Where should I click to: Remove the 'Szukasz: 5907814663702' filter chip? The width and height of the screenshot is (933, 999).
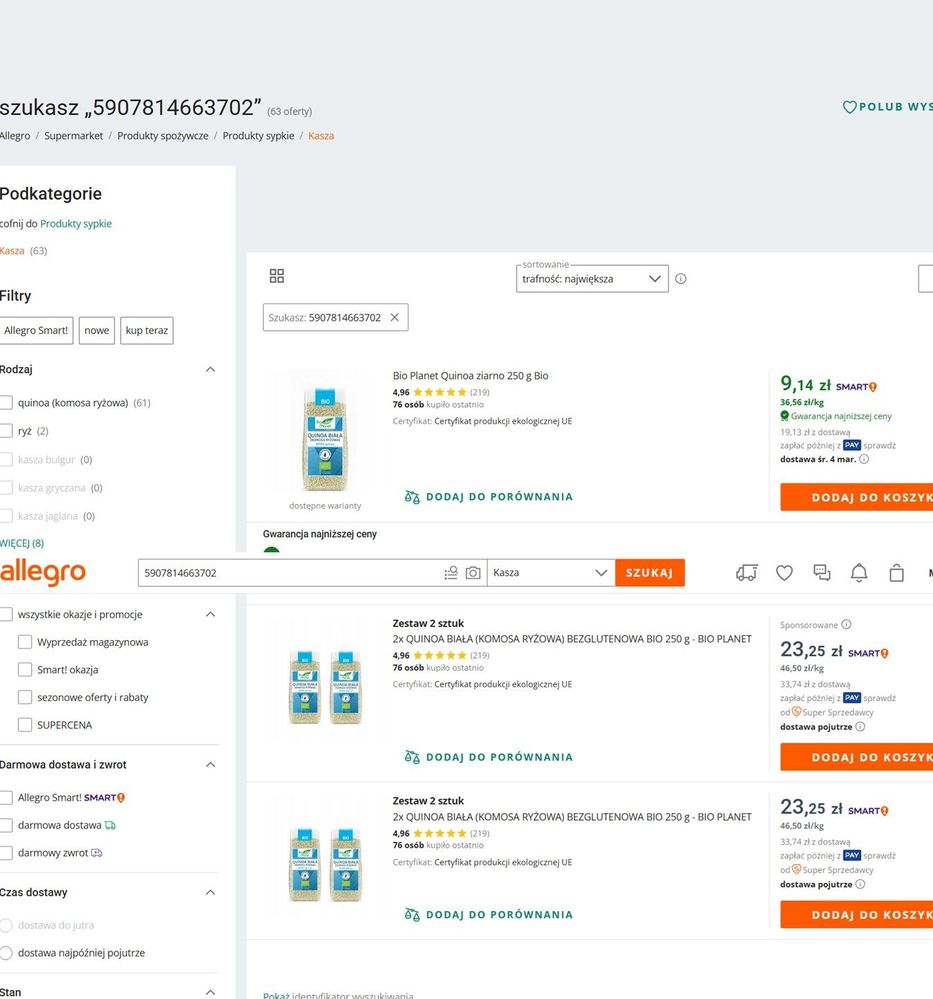point(394,318)
